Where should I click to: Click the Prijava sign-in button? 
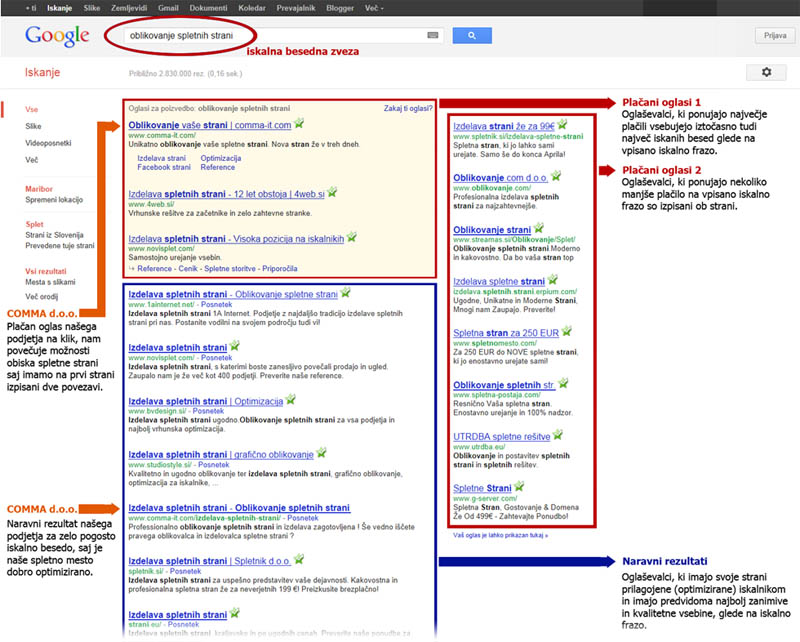(774, 36)
